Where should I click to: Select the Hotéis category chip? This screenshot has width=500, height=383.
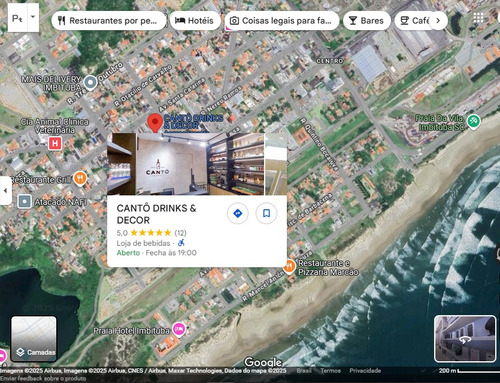[195, 21]
